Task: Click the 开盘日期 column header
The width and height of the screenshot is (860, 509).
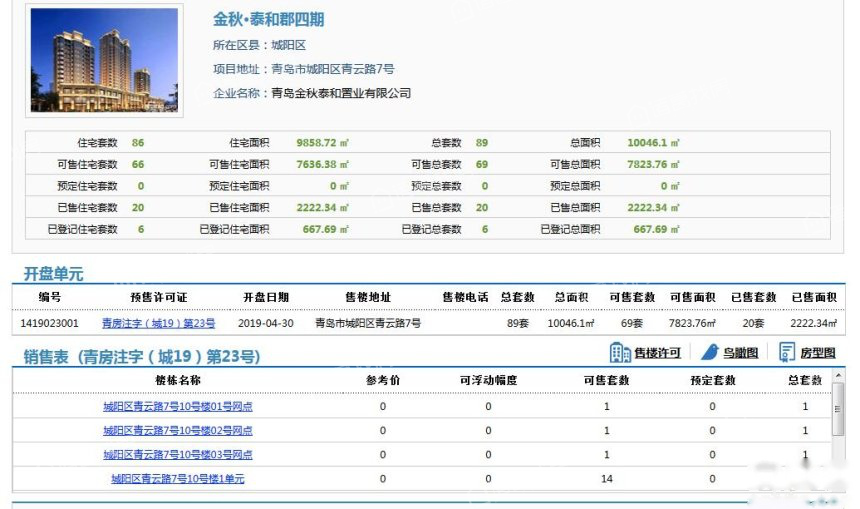Action: [265, 297]
